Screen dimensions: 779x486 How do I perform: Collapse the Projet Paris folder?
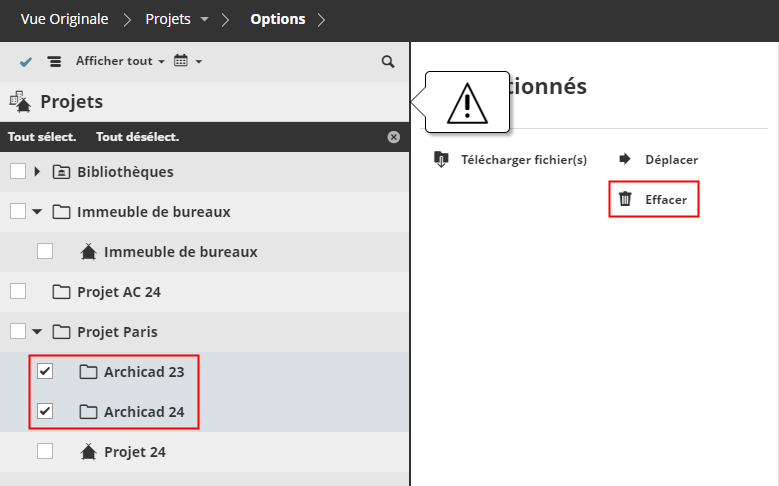tap(38, 332)
